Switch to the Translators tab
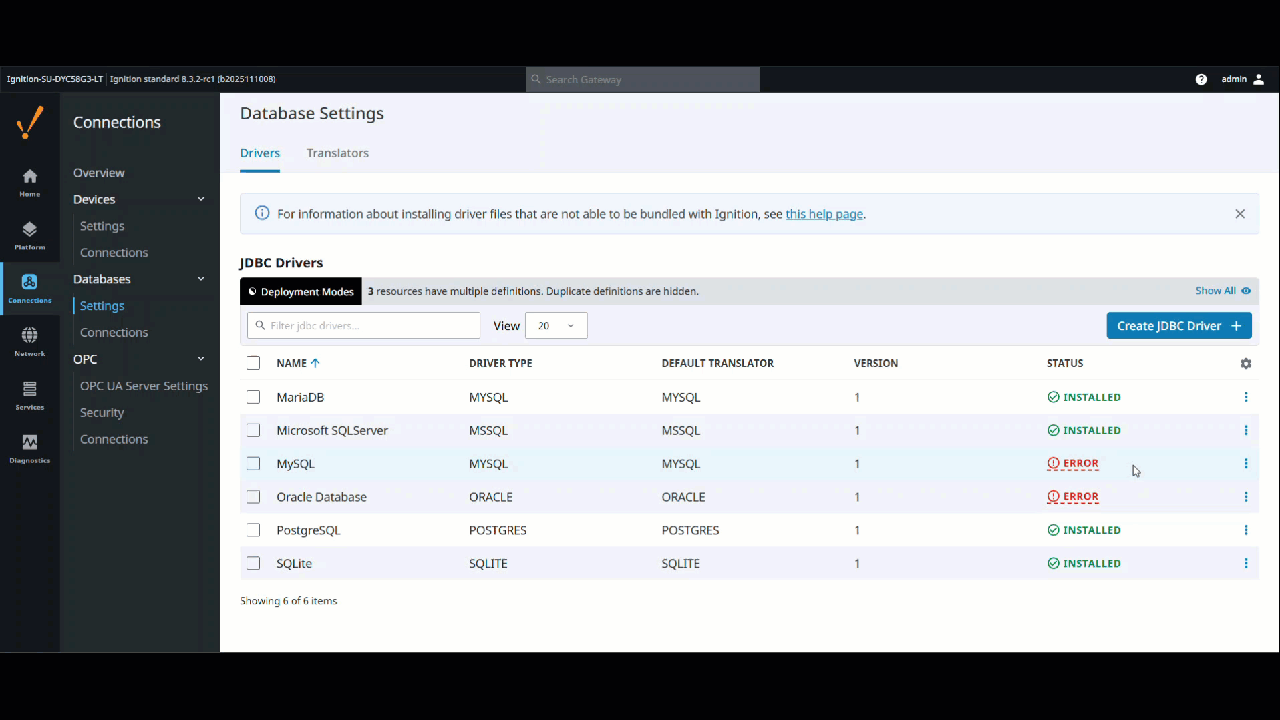This screenshot has height=720, width=1280. coord(337,152)
